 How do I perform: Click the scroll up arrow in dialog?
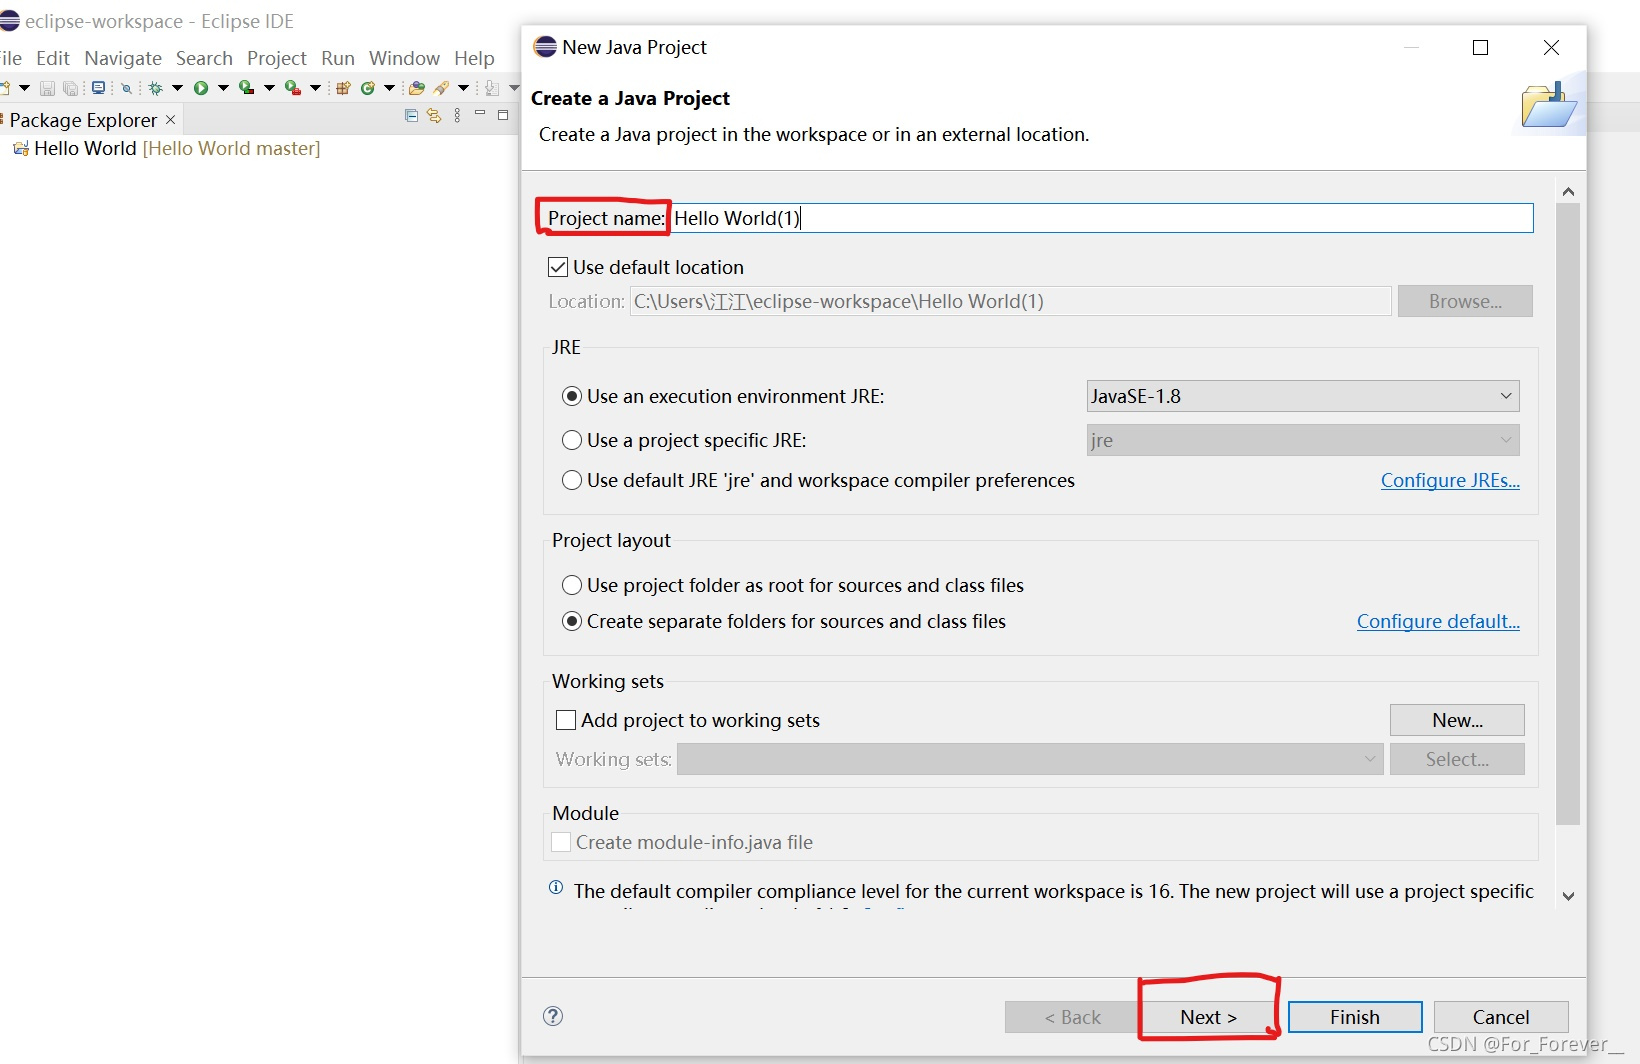click(x=1568, y=191)
